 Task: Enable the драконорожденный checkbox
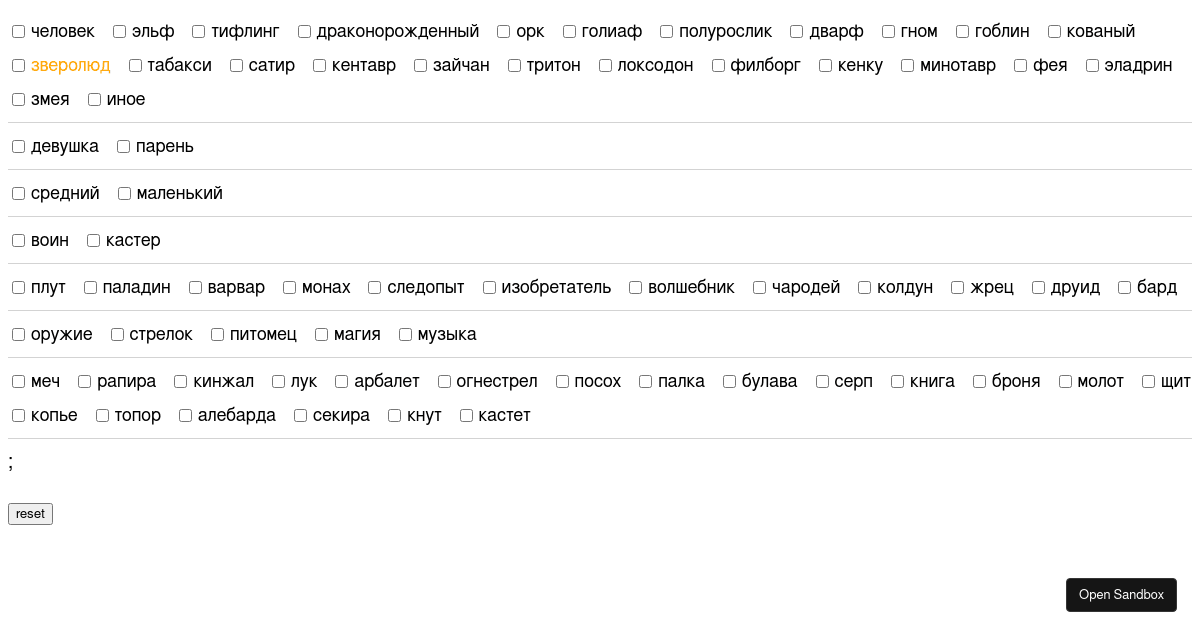[305, 32]
